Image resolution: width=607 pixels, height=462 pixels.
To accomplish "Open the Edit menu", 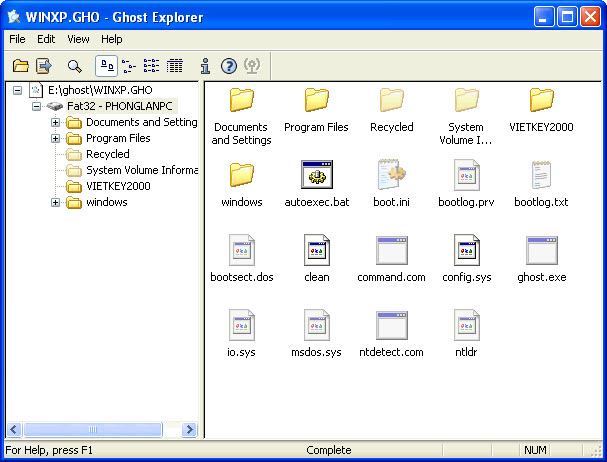I will pyautogui.click(x=46, y=39).
